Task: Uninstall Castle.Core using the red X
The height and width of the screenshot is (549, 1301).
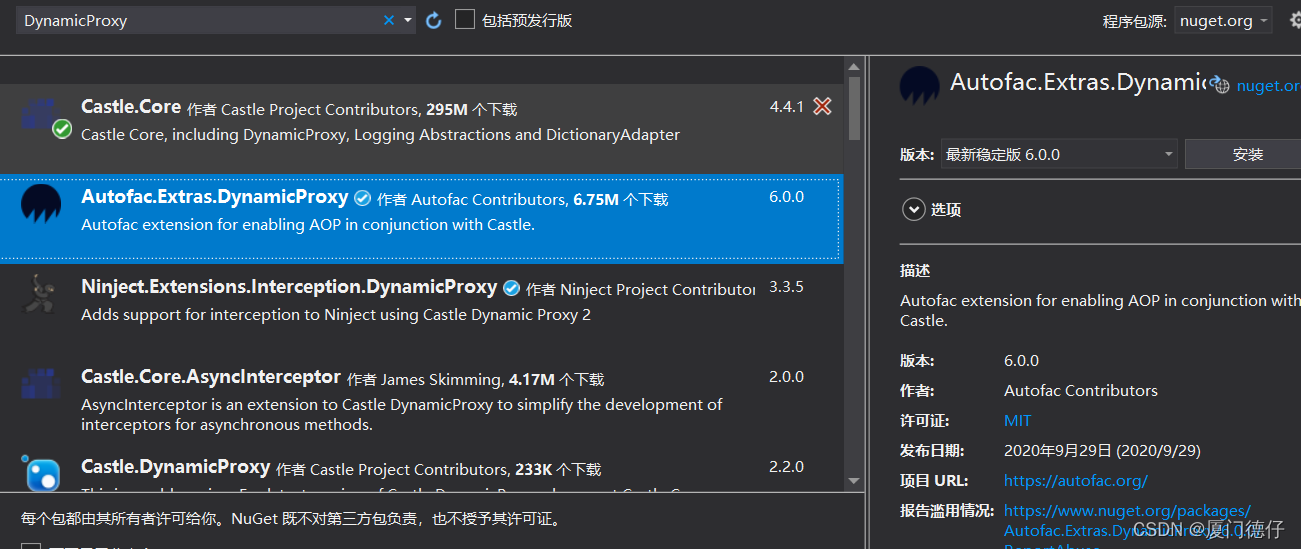Action: (x=822, y=106)
